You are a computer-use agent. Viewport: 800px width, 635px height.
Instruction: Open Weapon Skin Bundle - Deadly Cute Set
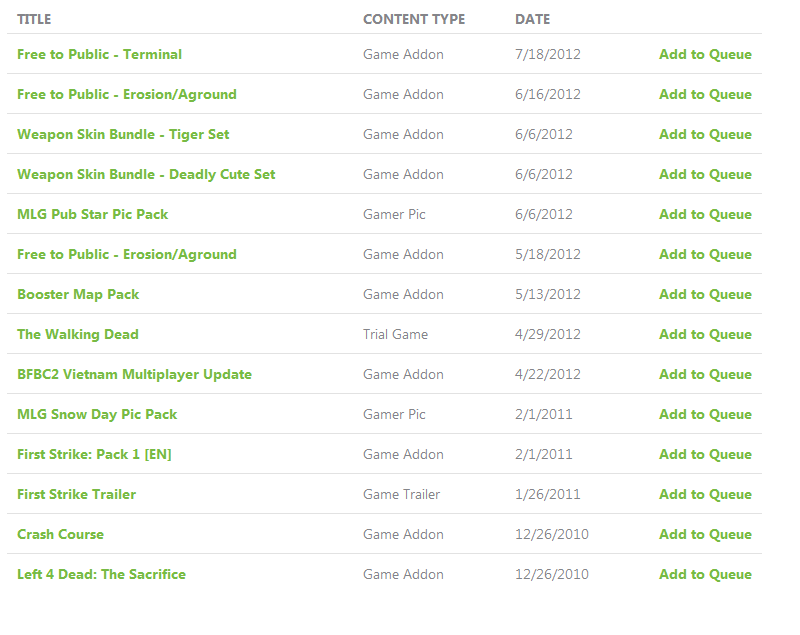click(146, 174)
